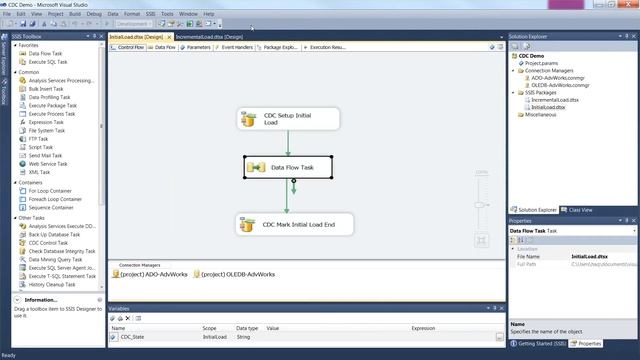Switch to the Class View tab
640x360 pixels.
pyautogui.click(x=576, y=210)
